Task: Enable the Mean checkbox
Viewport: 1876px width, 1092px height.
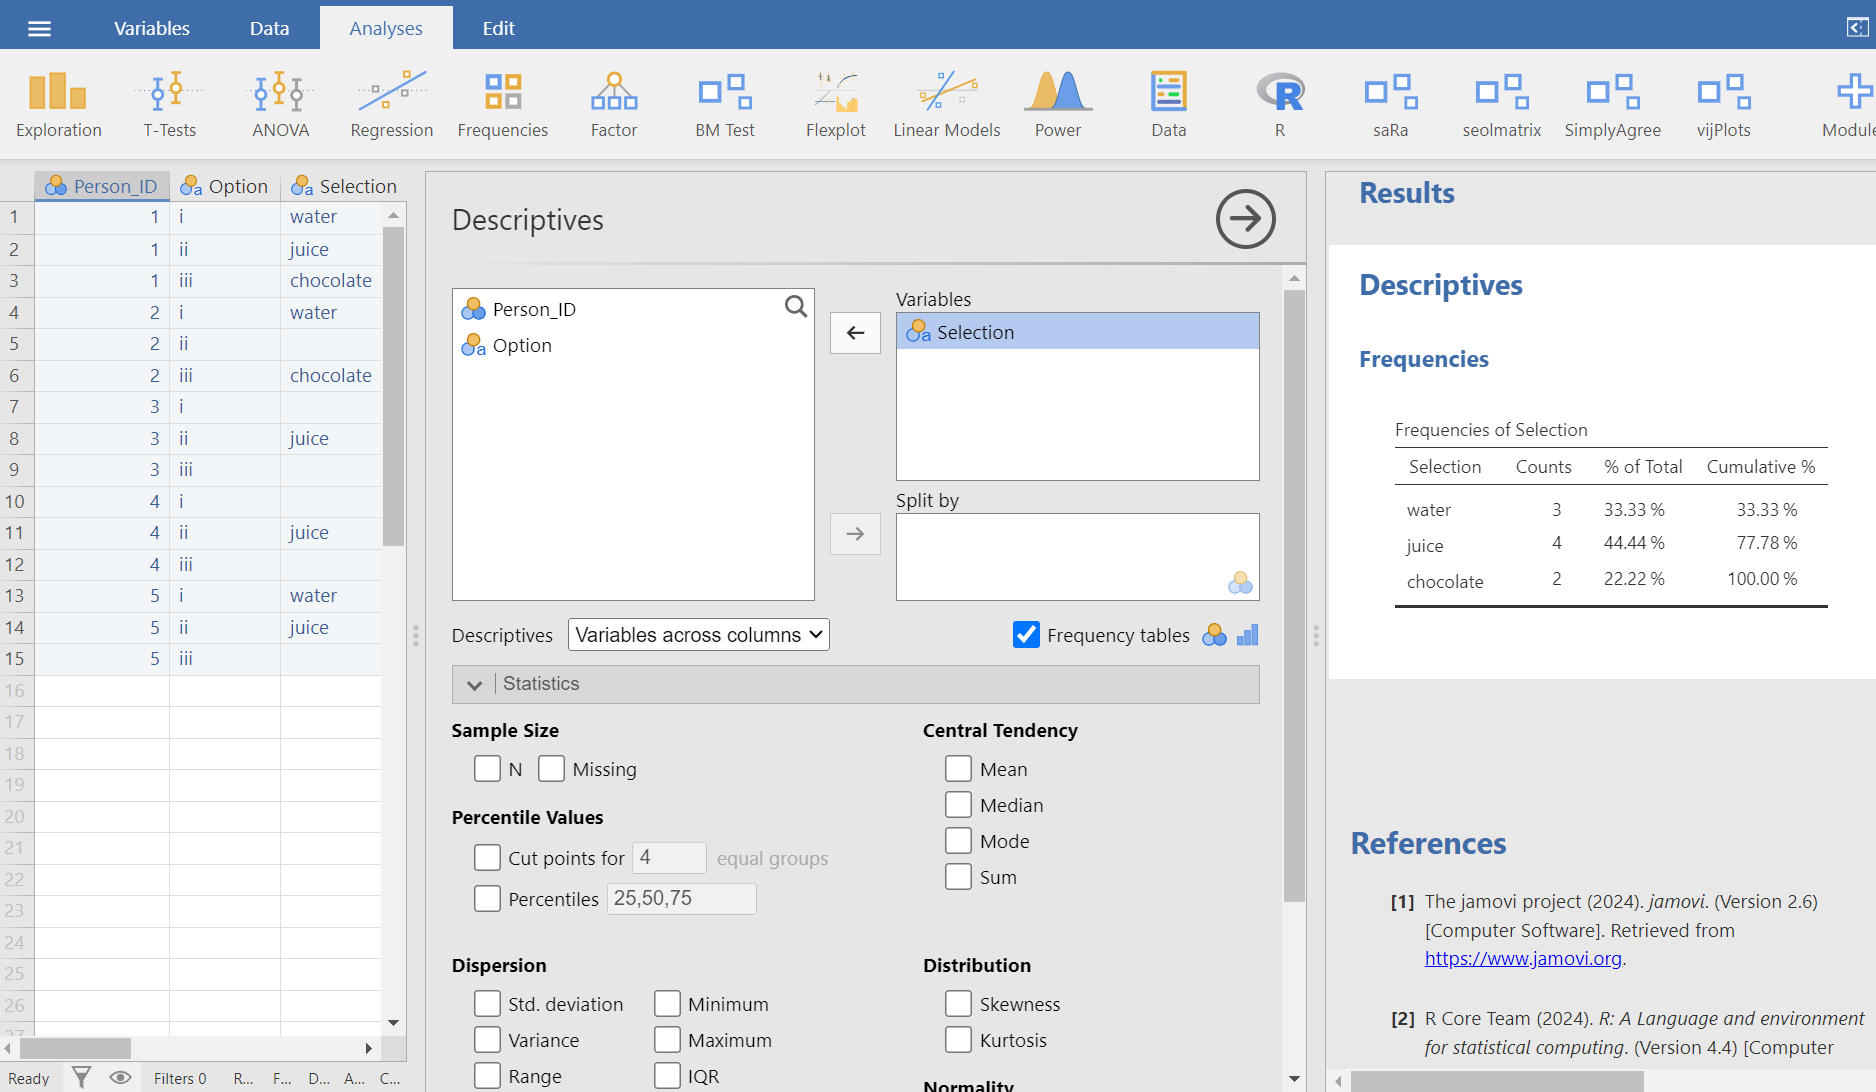Action: coord(958,769)
